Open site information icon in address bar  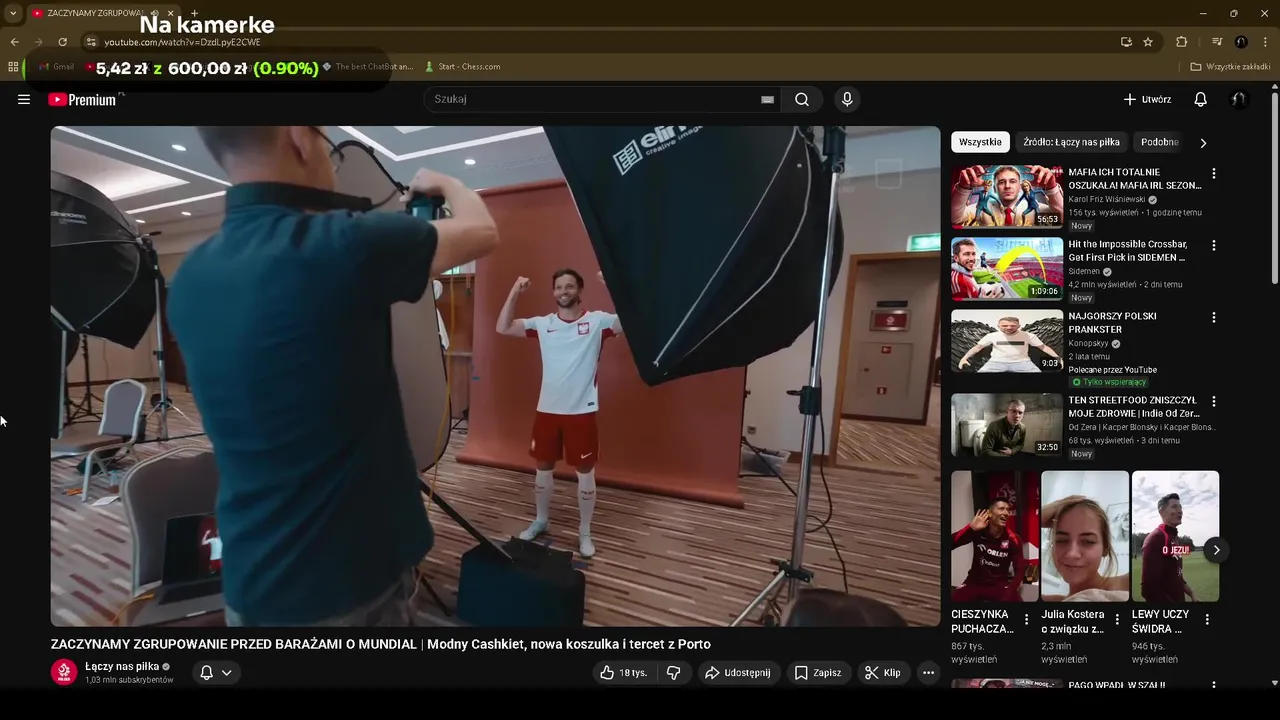coord(91,42)
